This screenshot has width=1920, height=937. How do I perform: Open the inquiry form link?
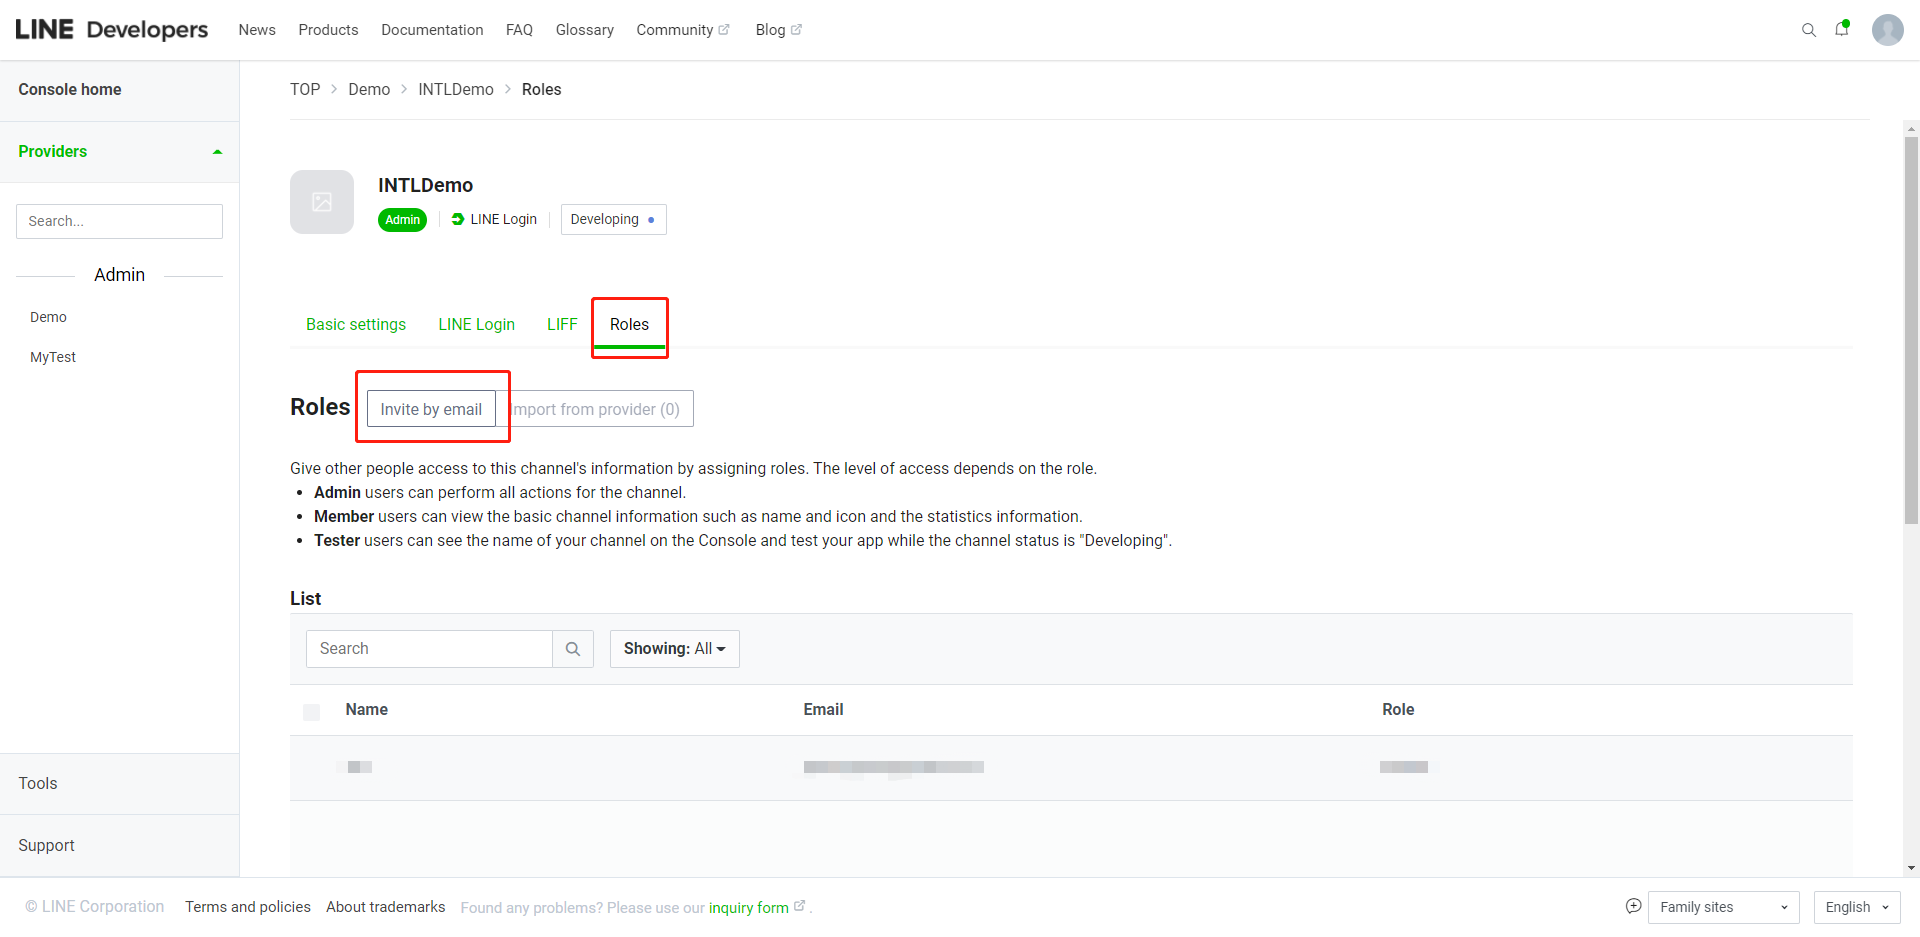point(750,907)
